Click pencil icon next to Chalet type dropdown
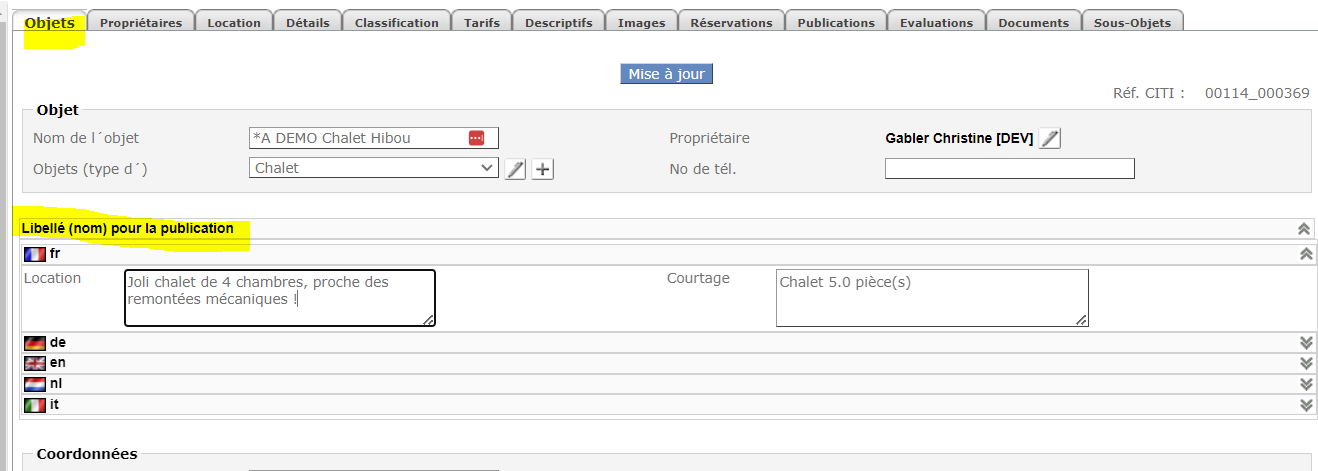1318x471 pixels. pos(515,169)
